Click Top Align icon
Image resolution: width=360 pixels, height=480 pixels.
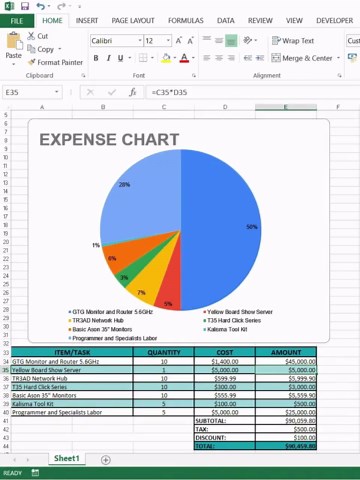pyautogui.click(x=207, y=40)
